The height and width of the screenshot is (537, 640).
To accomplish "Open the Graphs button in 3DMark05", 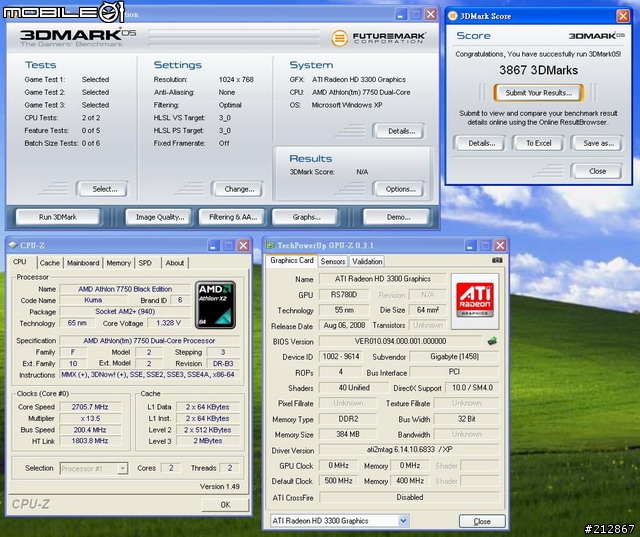I will 306,217.
